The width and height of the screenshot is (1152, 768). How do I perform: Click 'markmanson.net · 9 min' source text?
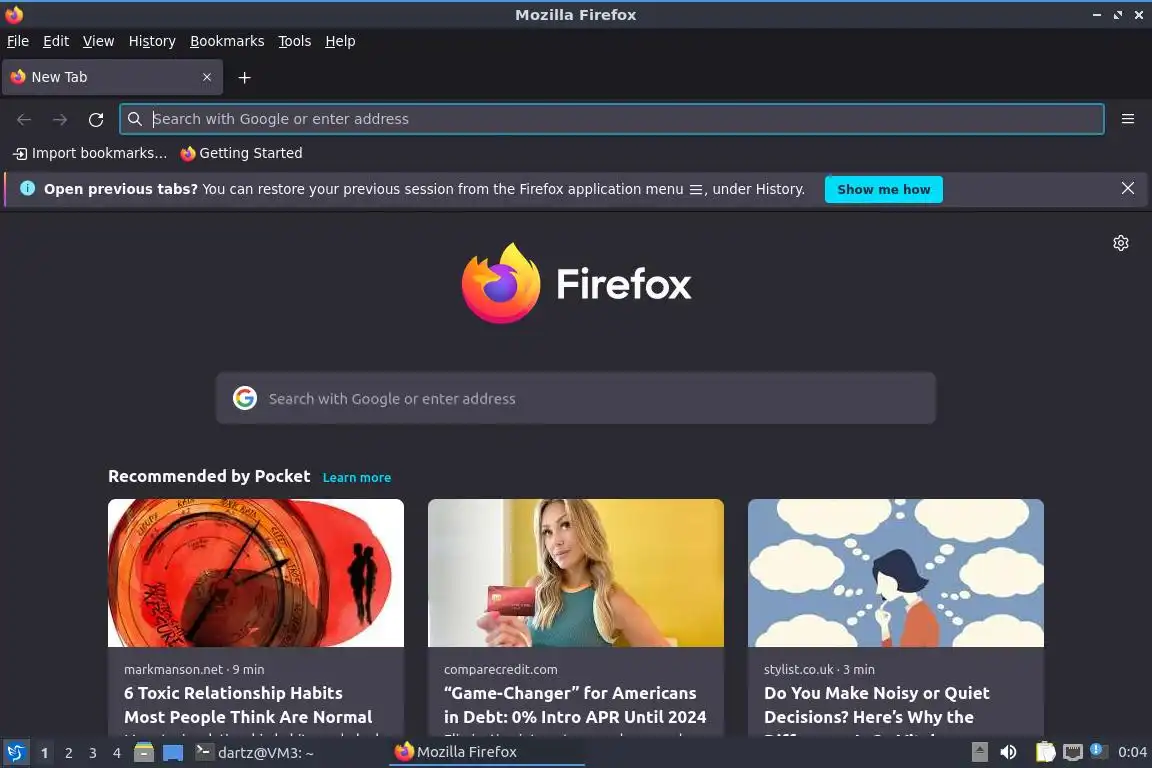(194, 670)
